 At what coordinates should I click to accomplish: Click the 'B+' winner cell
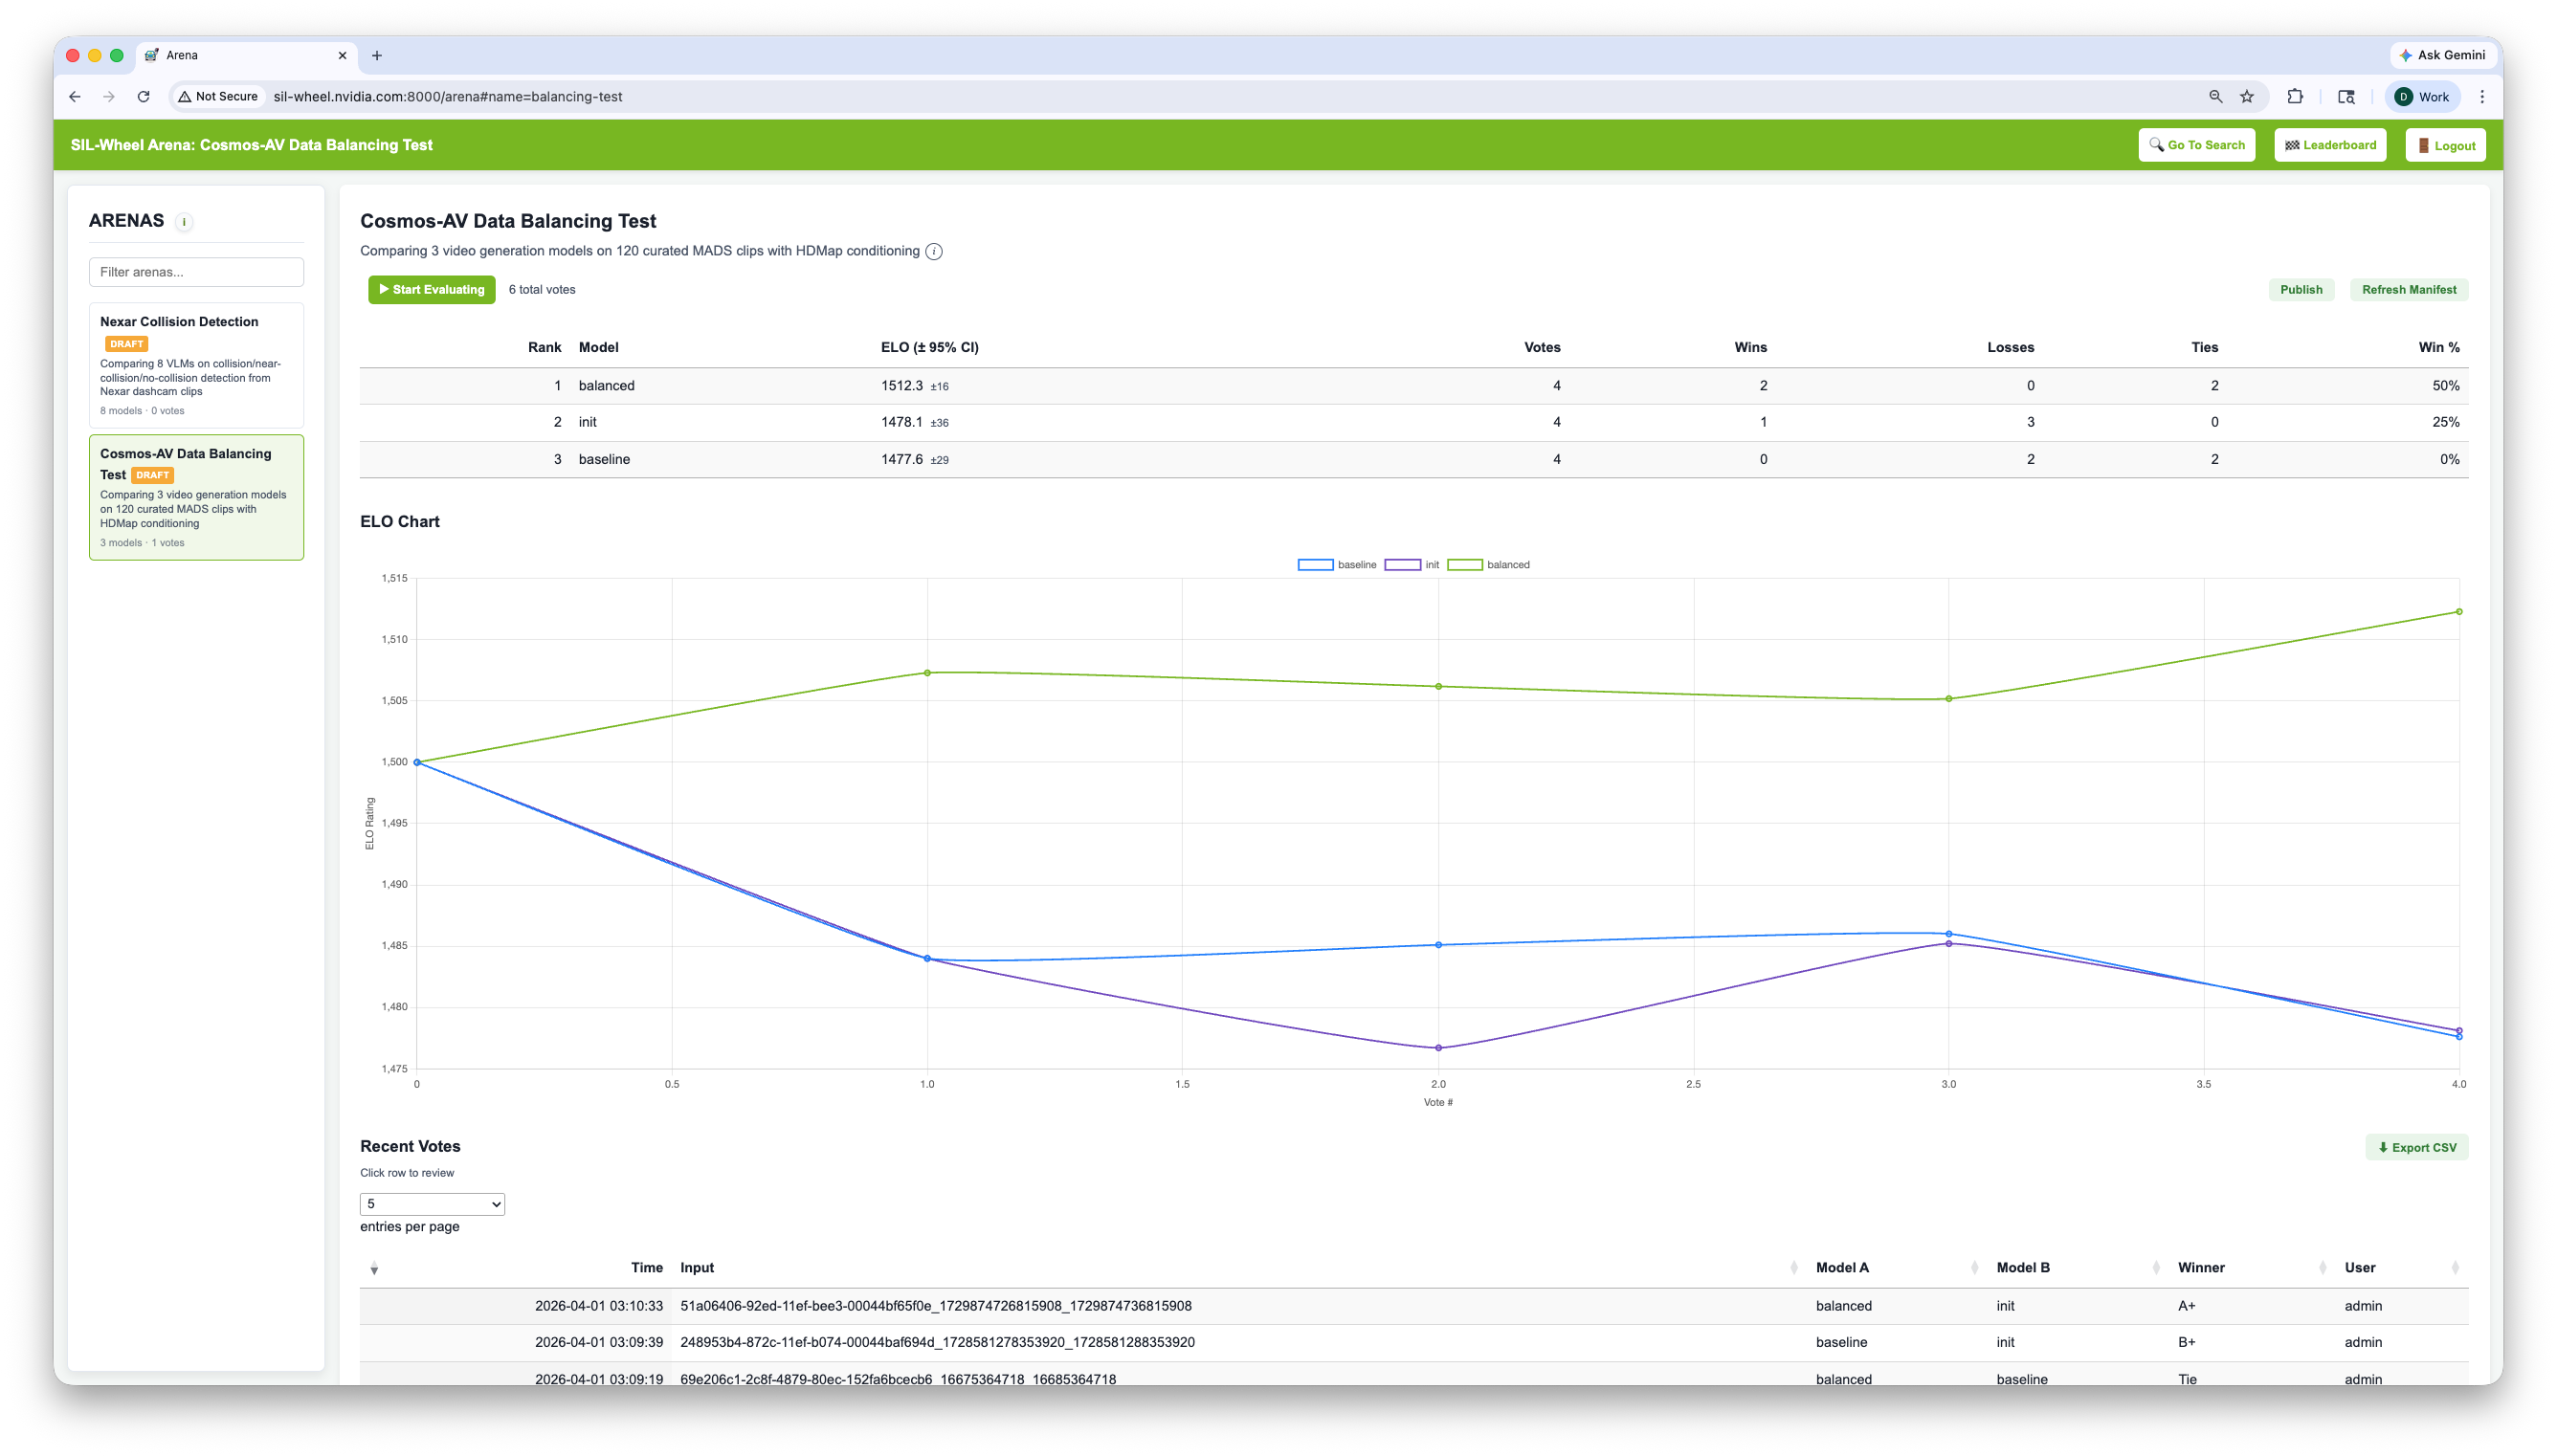coord(2186,1343)
